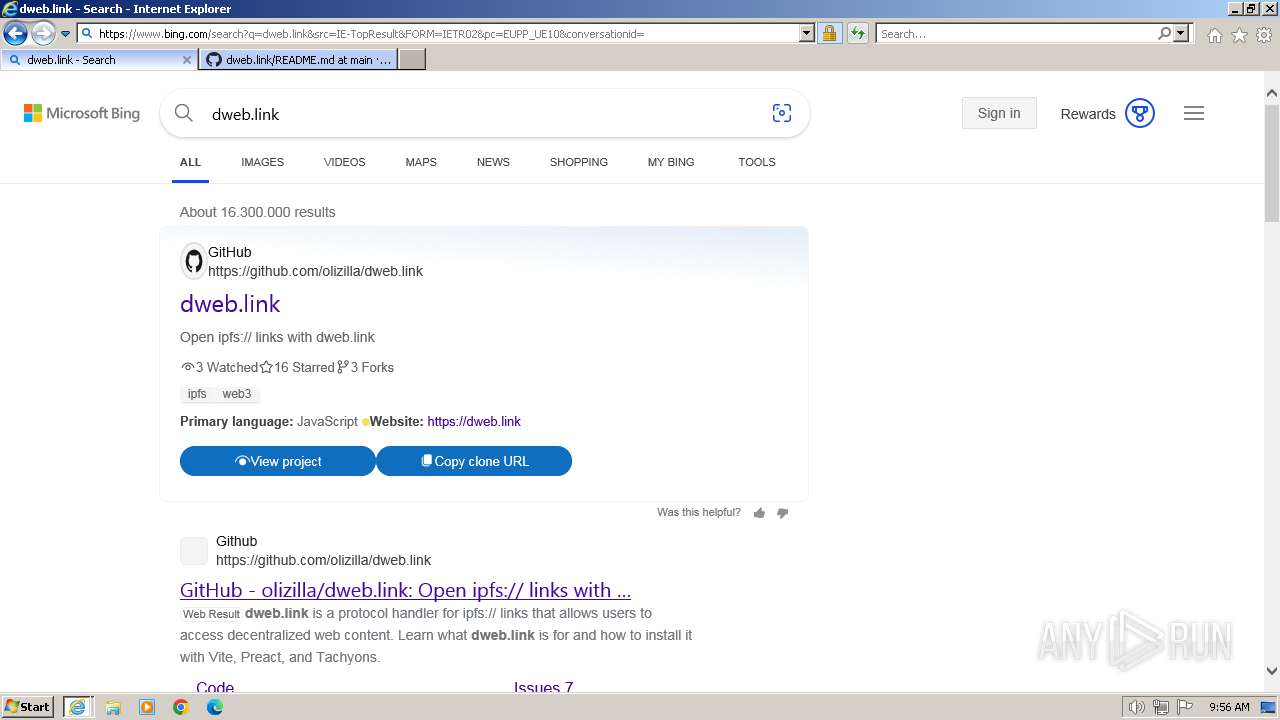Click the IE search magnifier icon

pos(1164,34)
